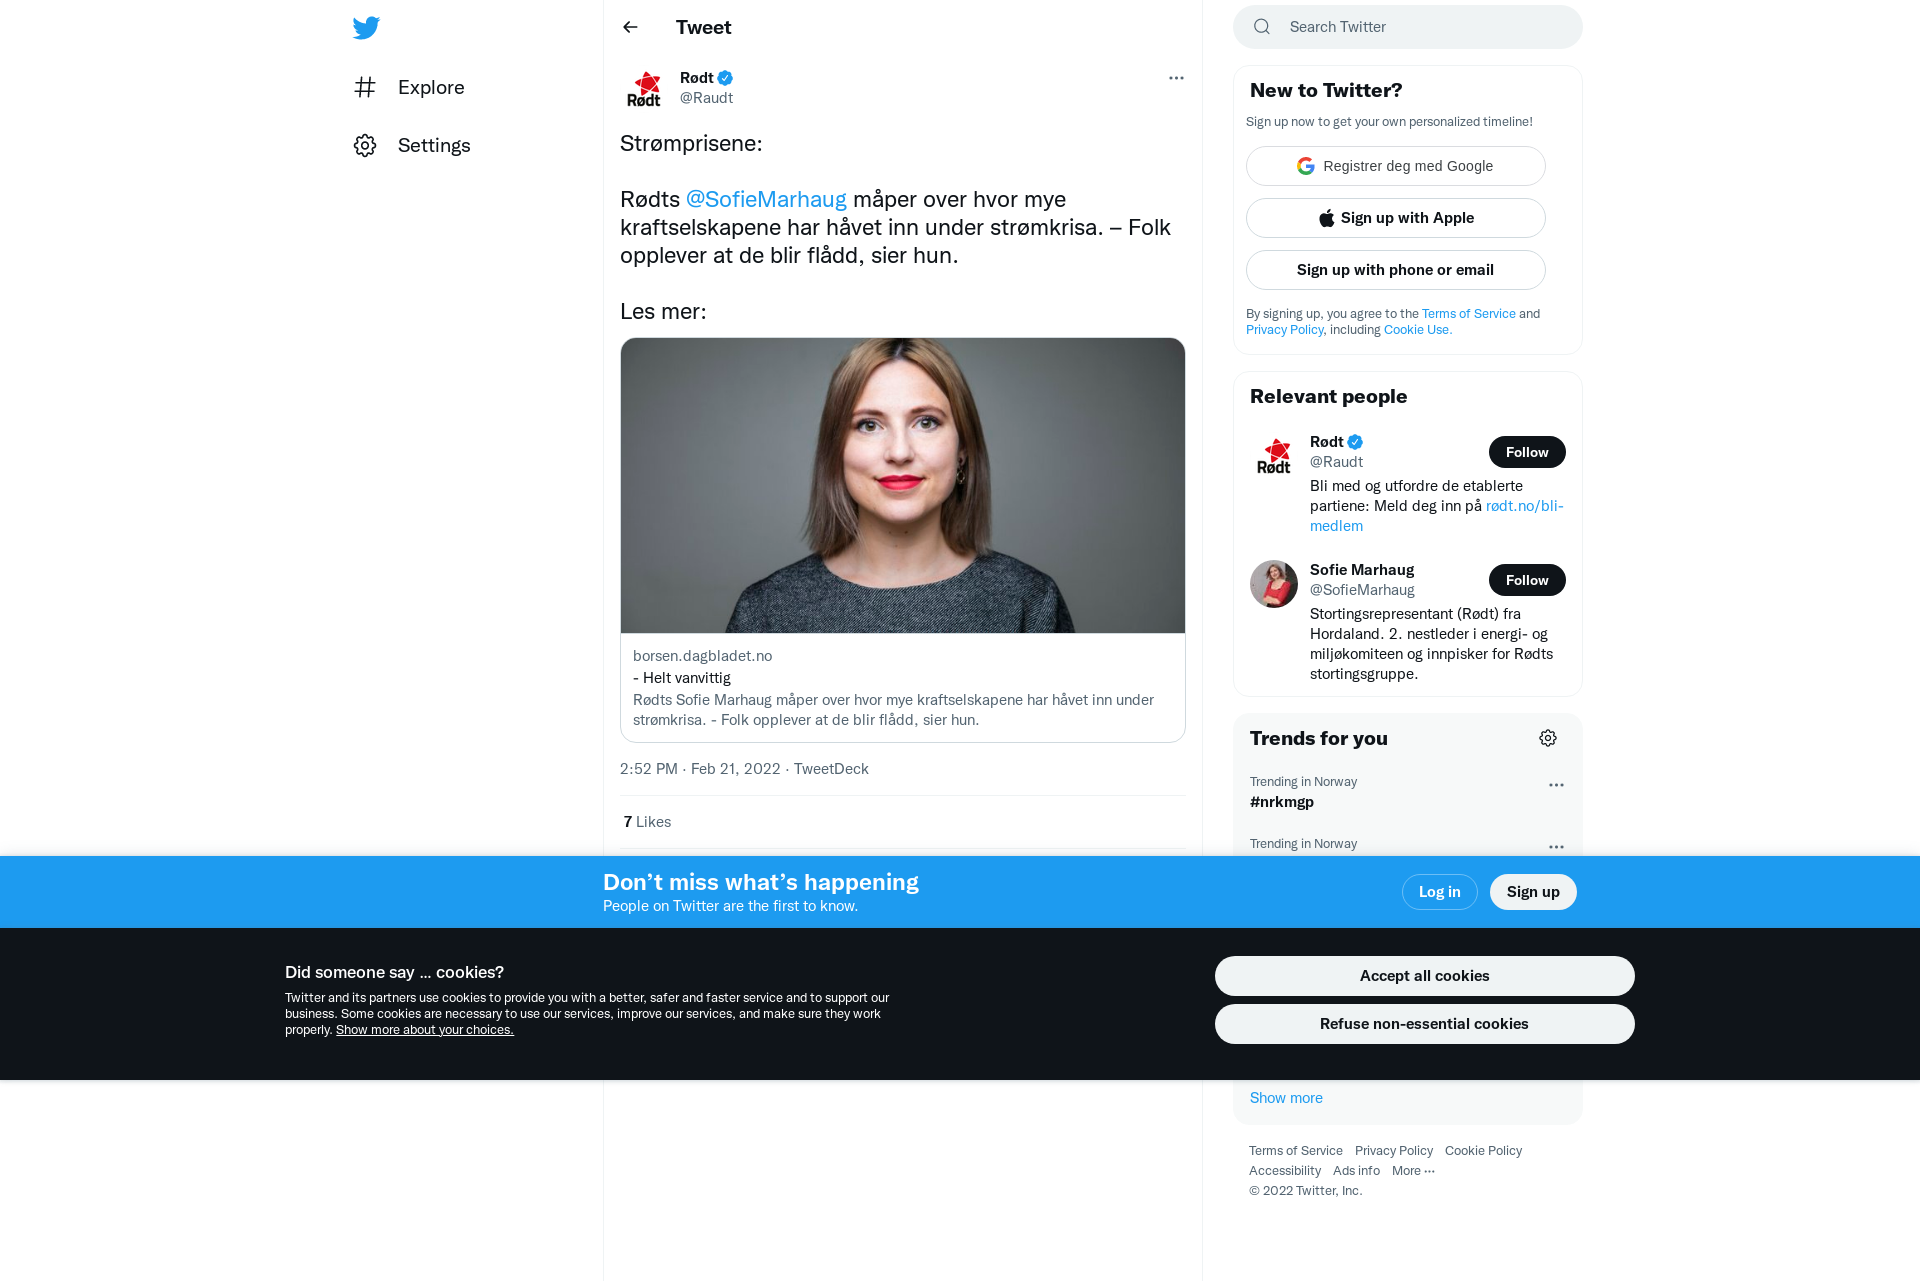Go back using the arrow icon
Image resolution: width=1920 pixels, height=1281 pixels.
630,27
